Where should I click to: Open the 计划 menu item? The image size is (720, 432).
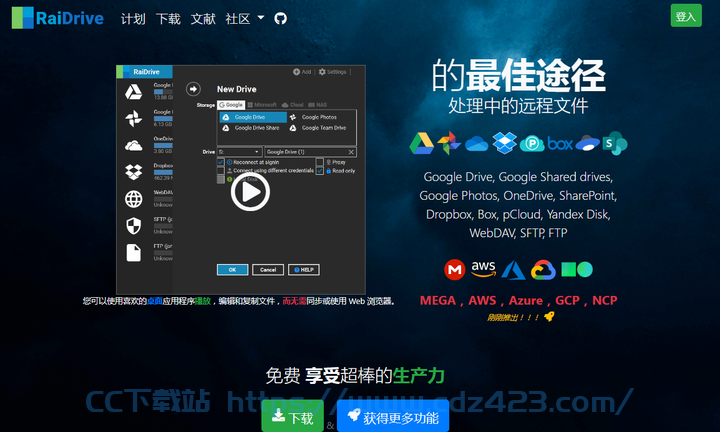133,19
